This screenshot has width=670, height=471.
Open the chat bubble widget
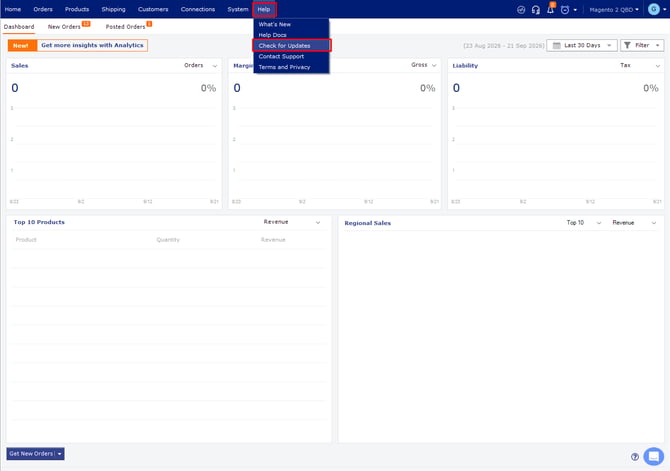(x=653, y=456)
